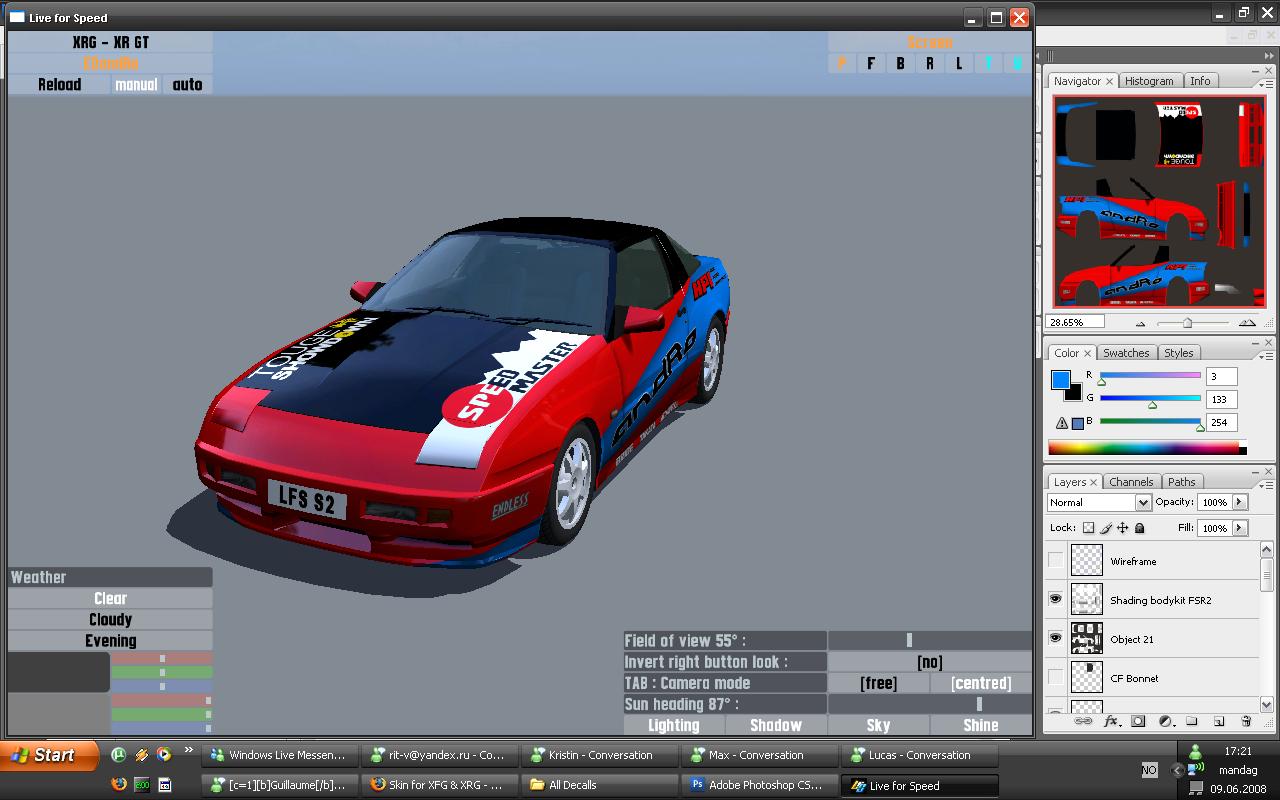This screenshot has height=800, width=1280.
Task: Enable lock transparent pixels icon
Action: pyautogui.click(x=1088, y=528)
